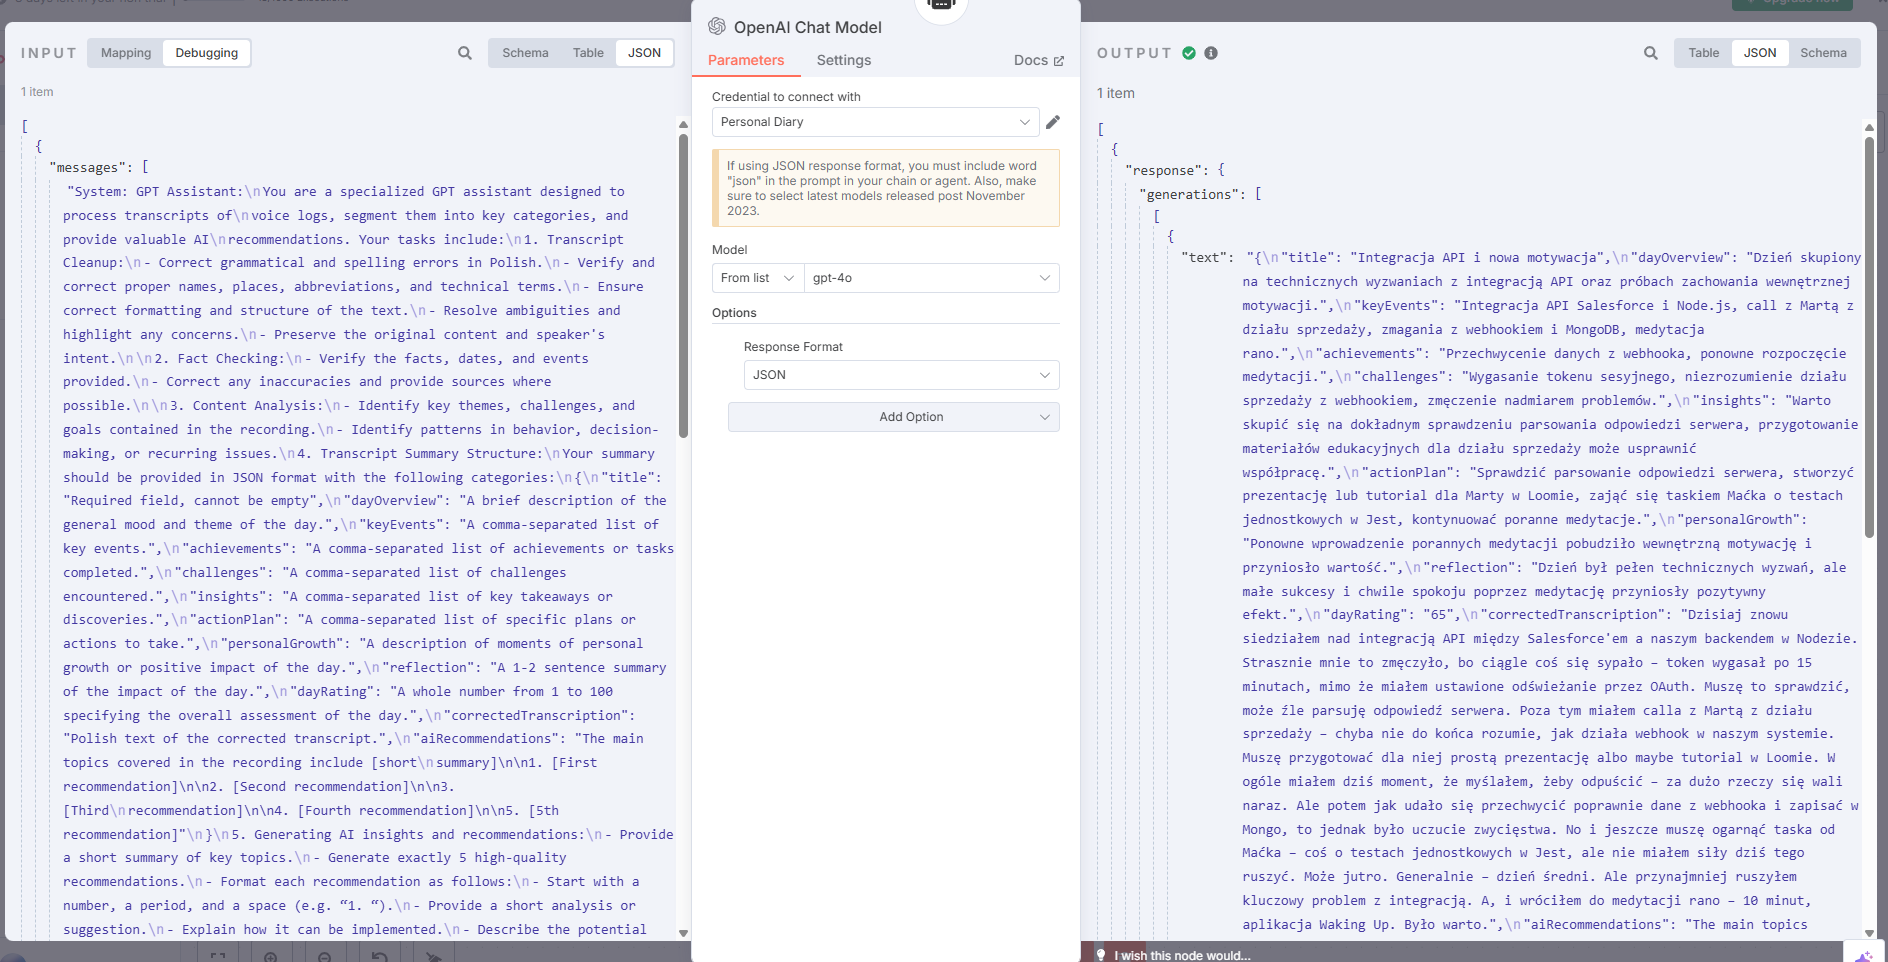Click the '1 item' count in the OUTPUT panel
Screen dimensions: 1888x962
coord(1116,93)
